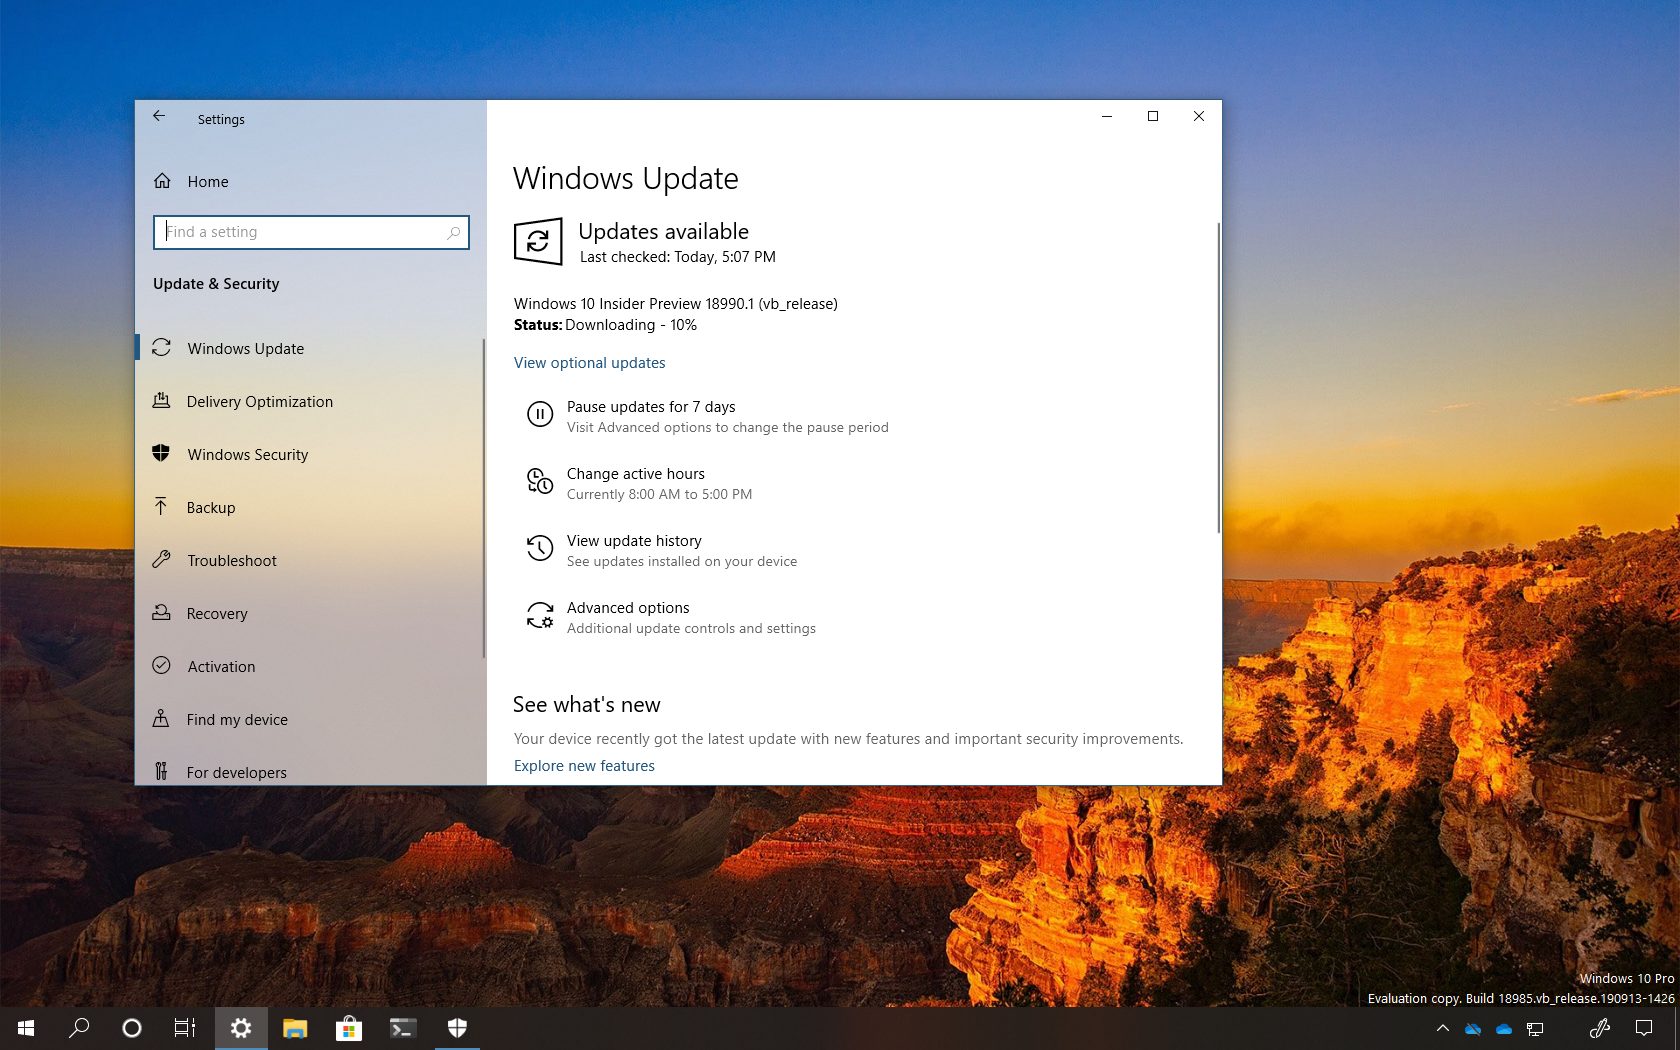Open Windows Ink Workspace pen icon
Image resolution: width=1680 pixels, height=1050 pixels.
coord(1599,1028)
